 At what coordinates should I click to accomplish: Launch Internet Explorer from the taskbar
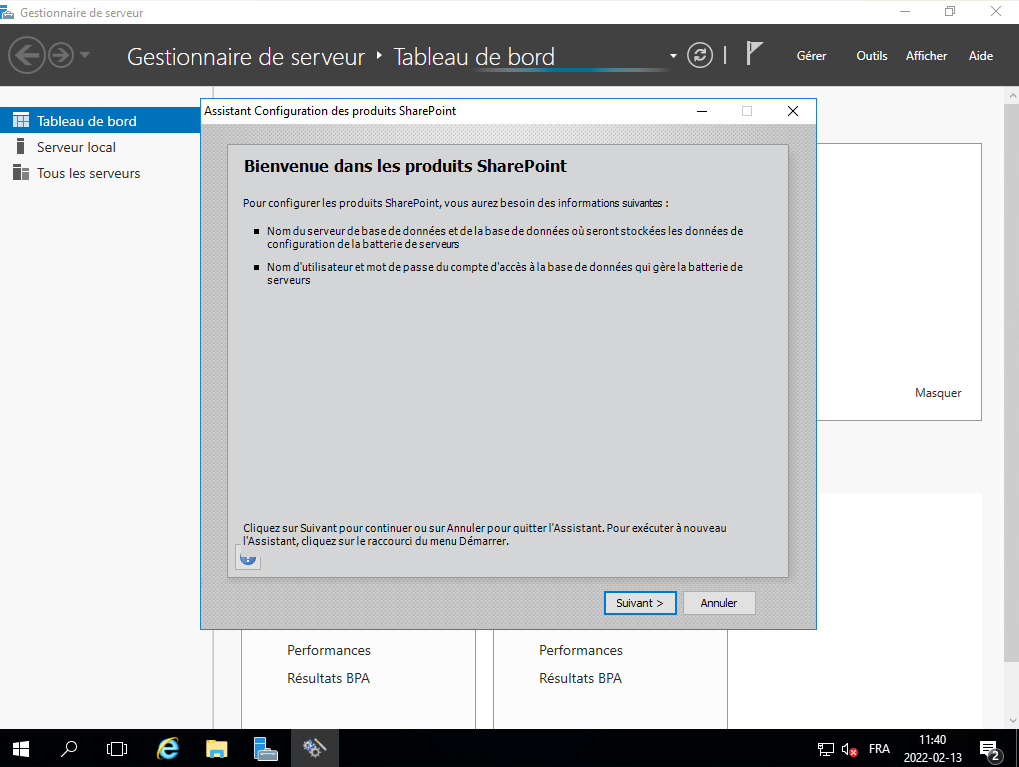point(168,749)
